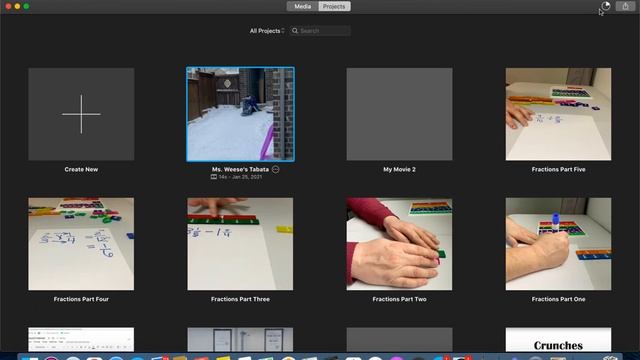Image resolution: width=640 pixels, height=360 pixels.
Task: Click the Fractions Part Four title
Action: (81, 299)
